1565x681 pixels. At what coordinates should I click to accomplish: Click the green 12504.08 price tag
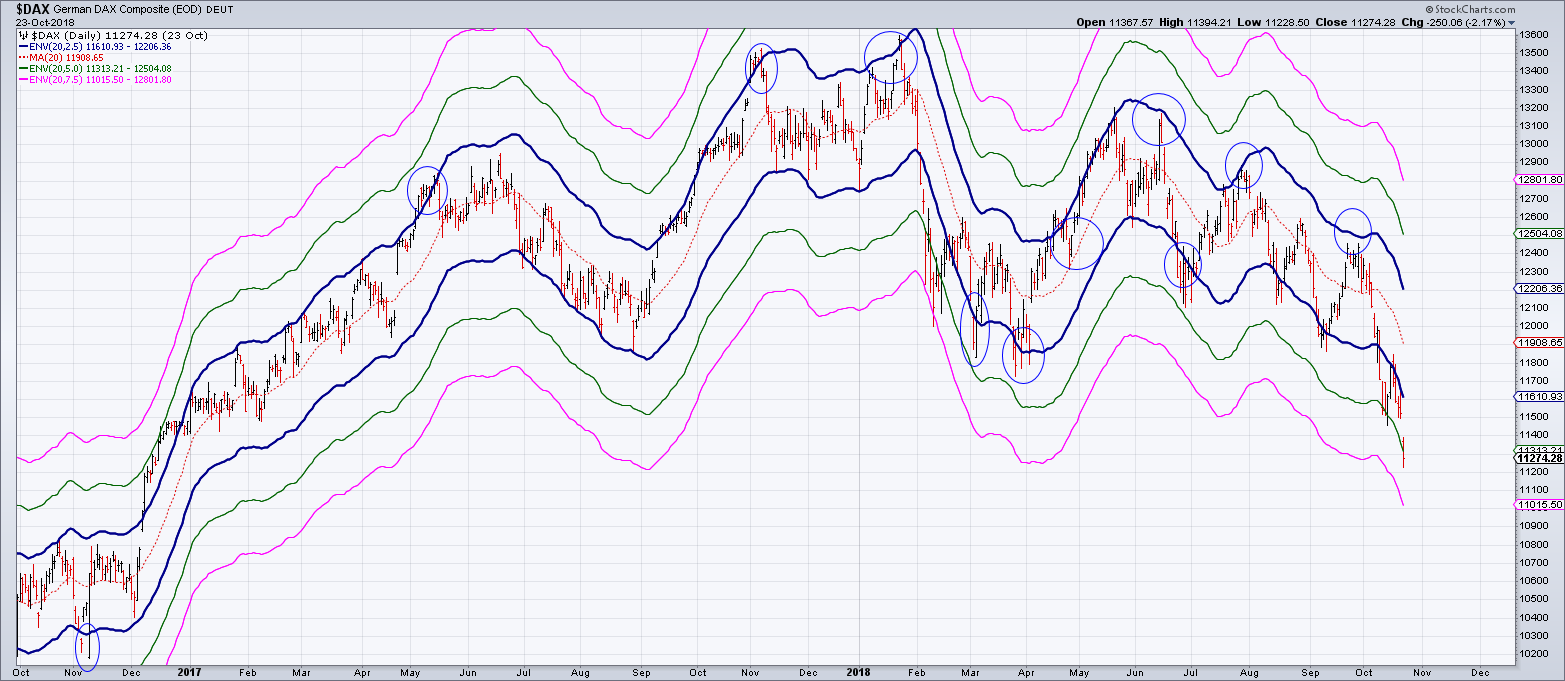(x=1539, y=233)
